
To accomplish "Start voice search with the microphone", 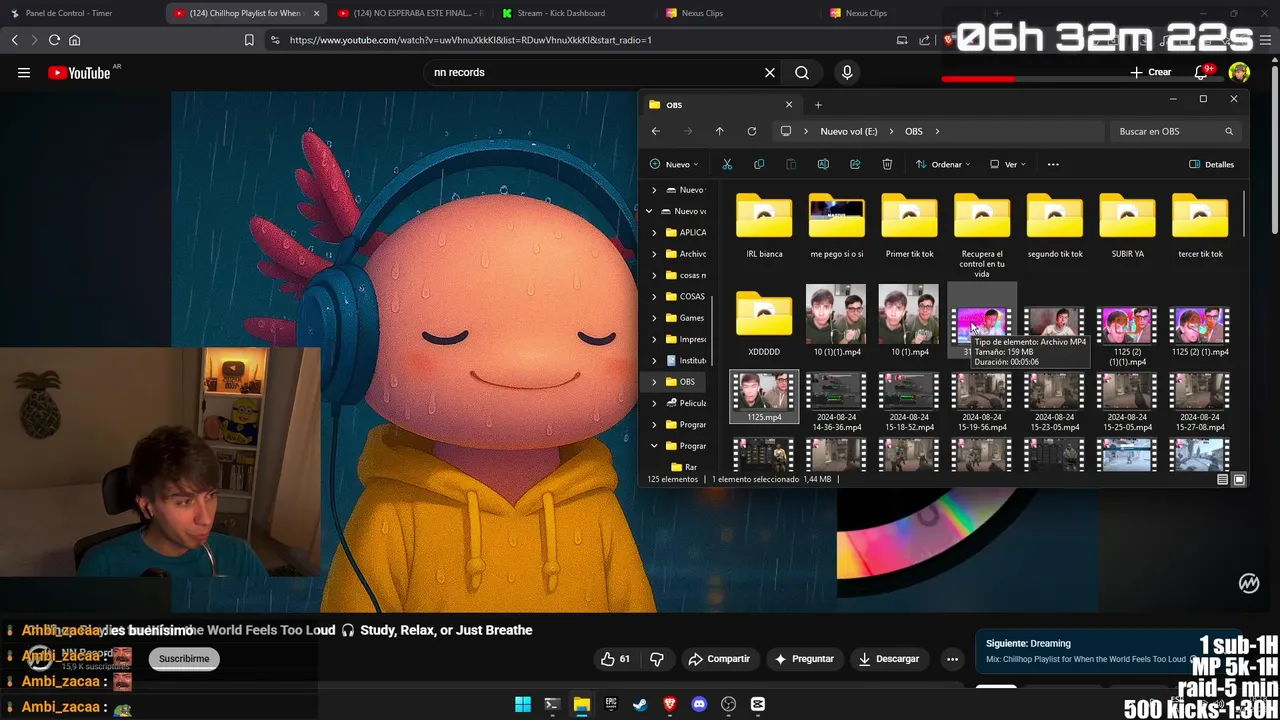I will click(x=847, y=72).
